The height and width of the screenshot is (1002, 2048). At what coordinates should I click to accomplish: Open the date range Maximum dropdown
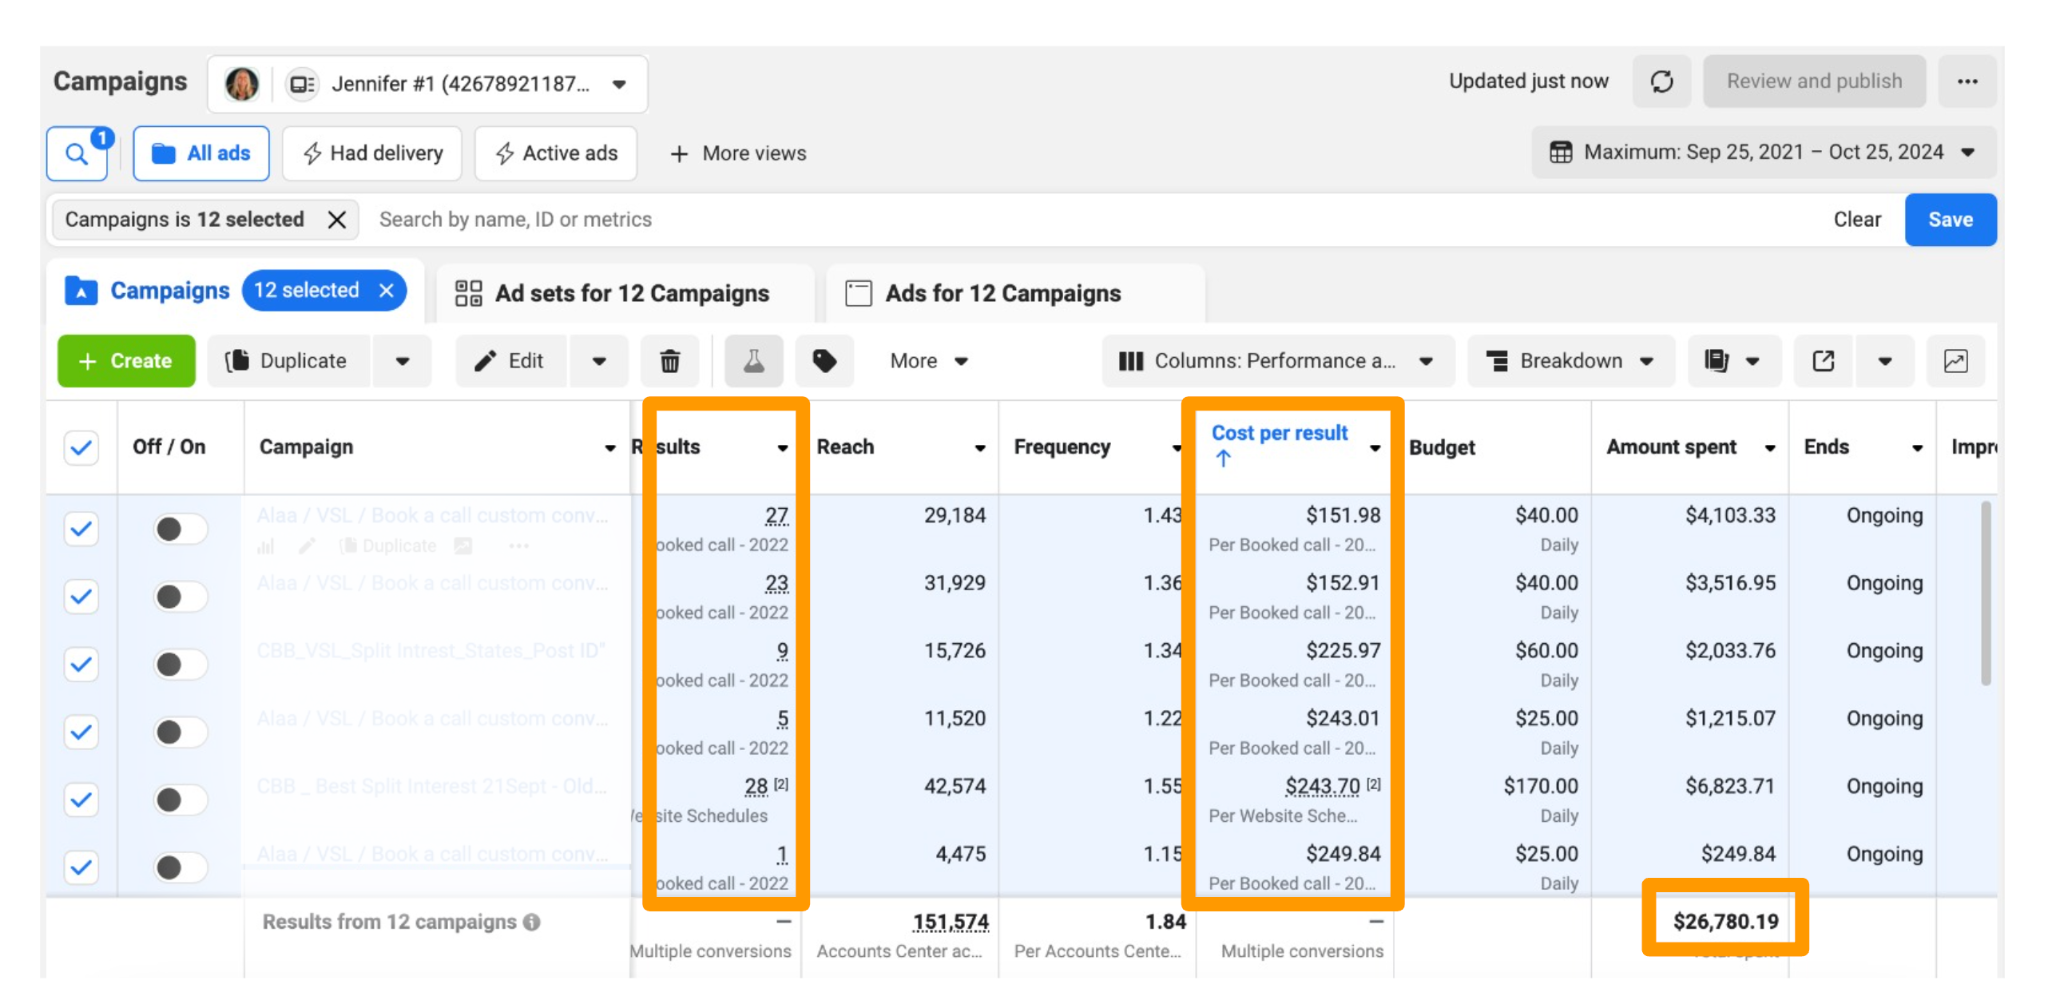(x=1764, y=152)
